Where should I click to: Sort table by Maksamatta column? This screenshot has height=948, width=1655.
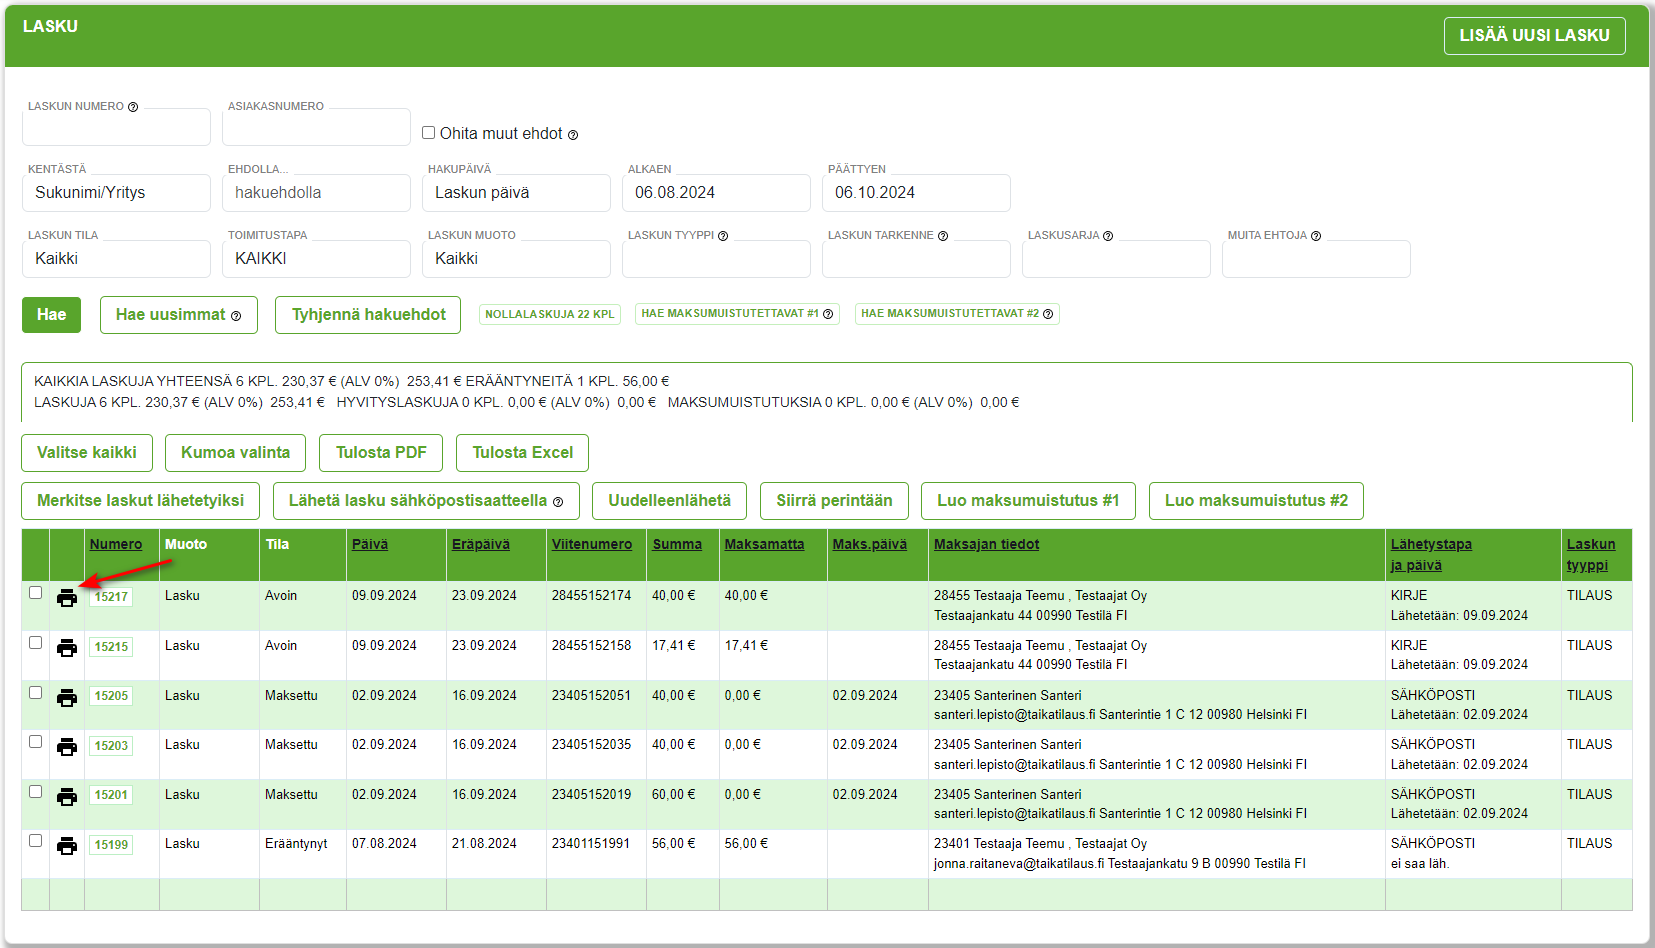click(764, 545)
